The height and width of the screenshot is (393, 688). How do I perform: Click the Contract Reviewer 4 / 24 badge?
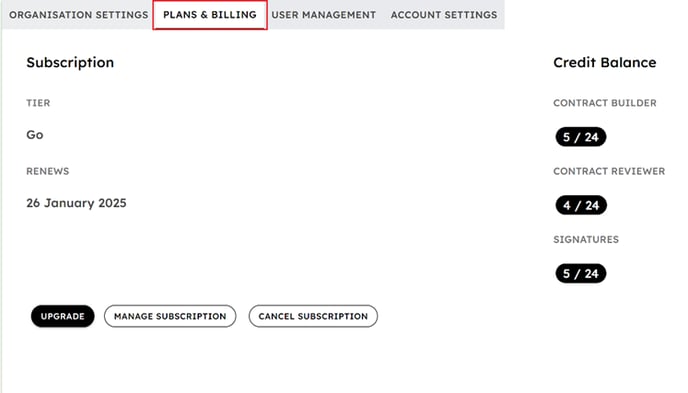581,205
